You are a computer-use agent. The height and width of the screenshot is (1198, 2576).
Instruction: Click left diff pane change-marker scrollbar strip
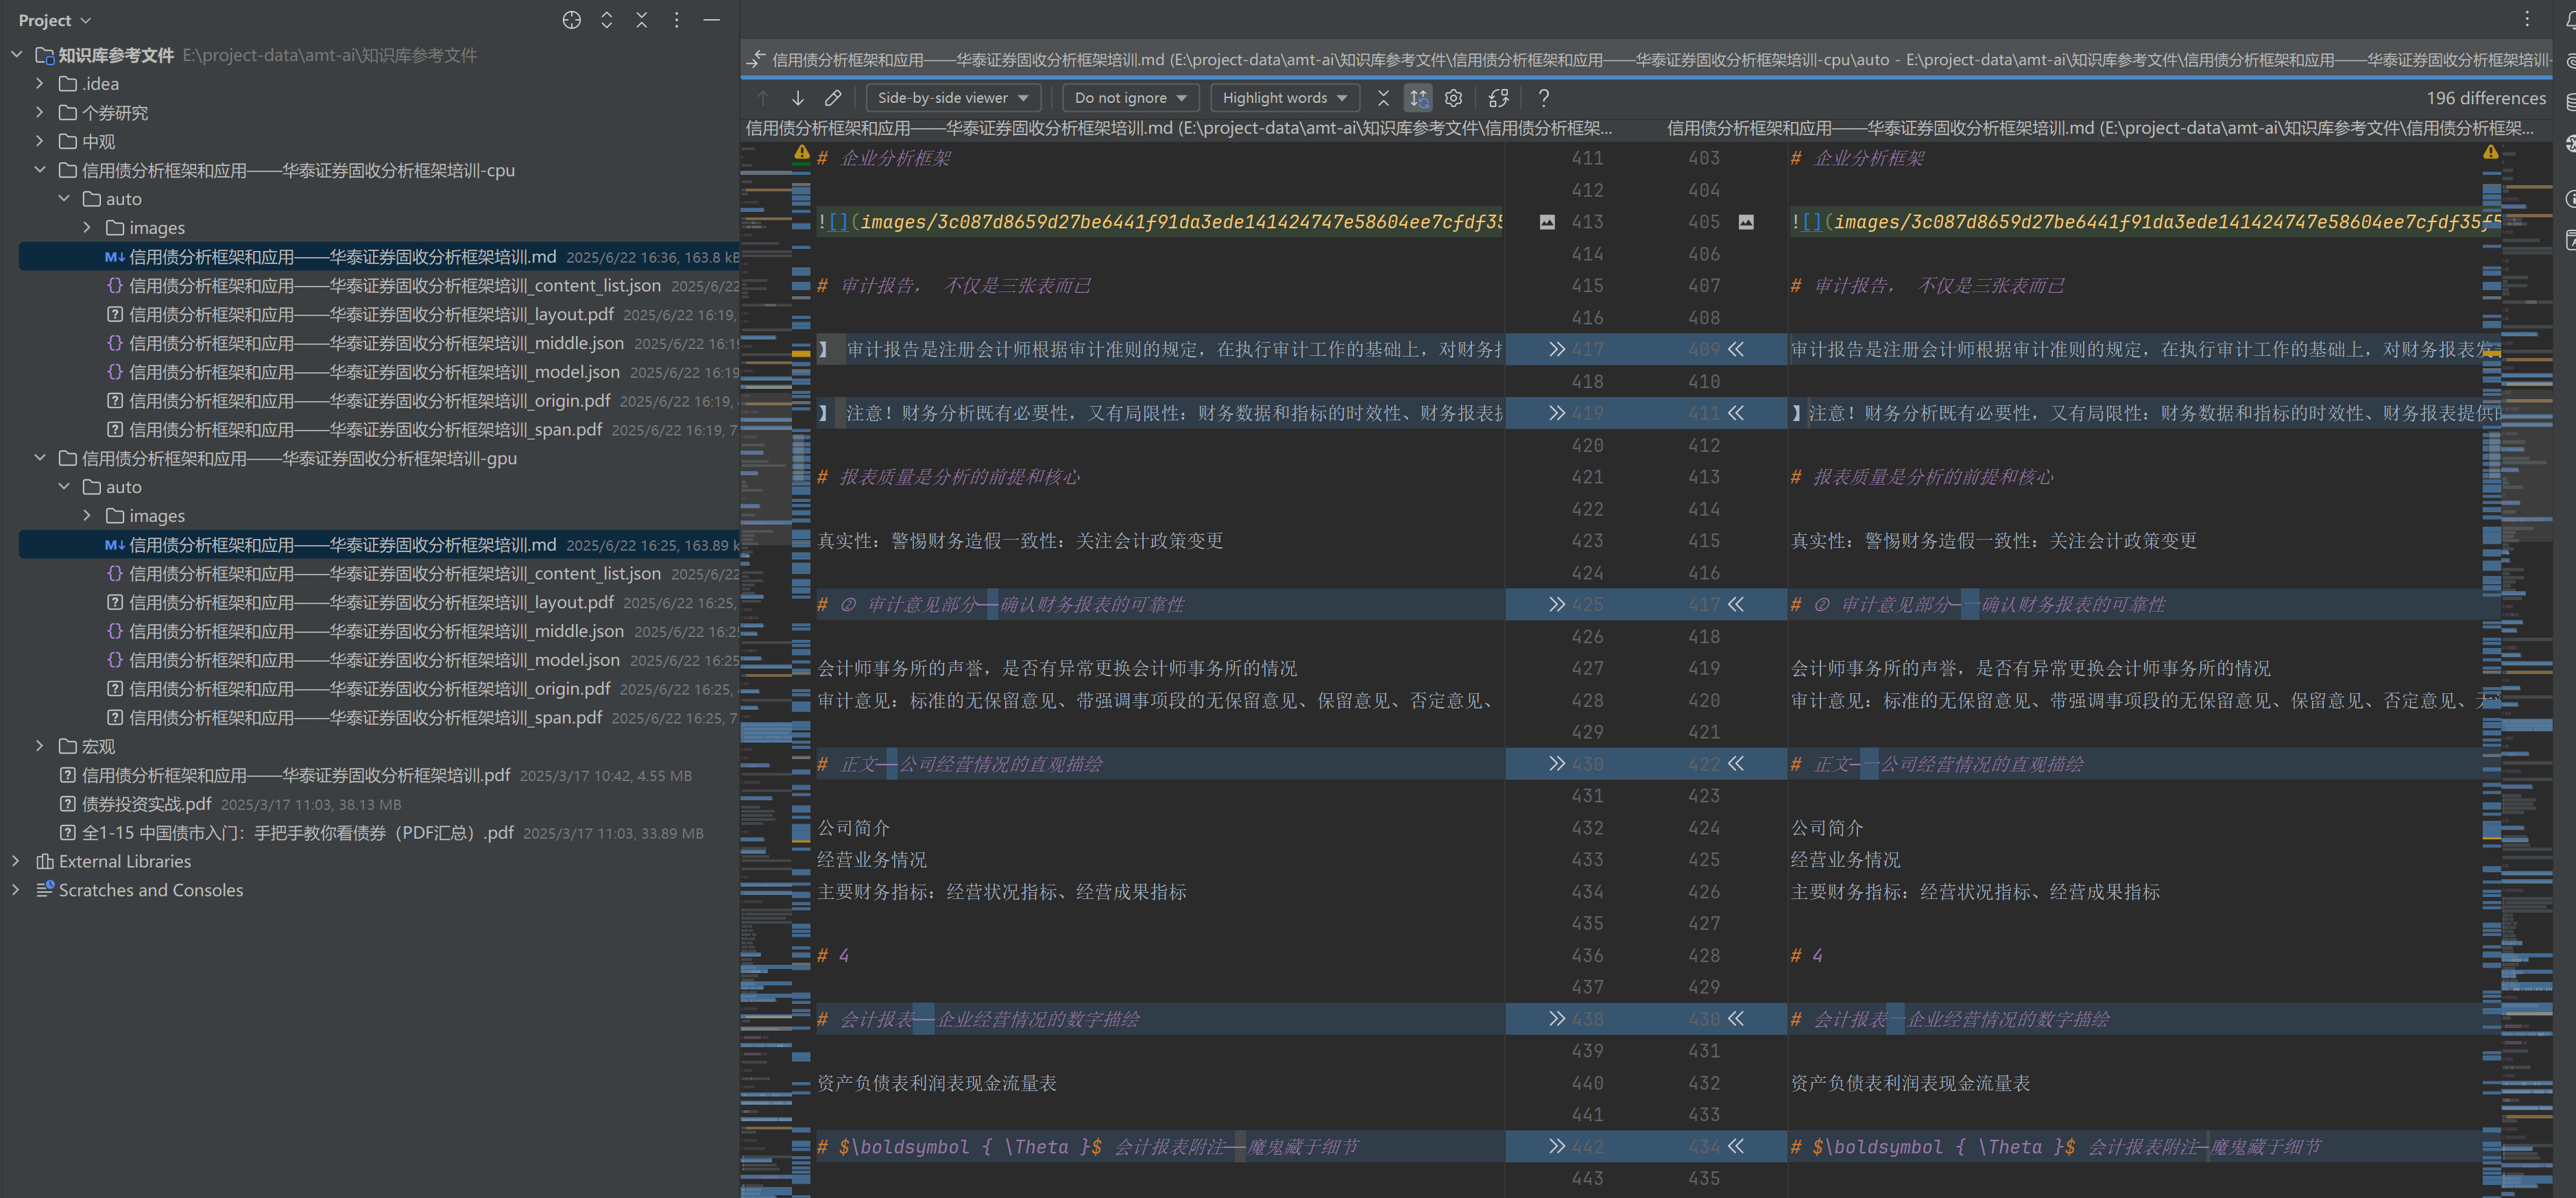click(x=801, y=670)
